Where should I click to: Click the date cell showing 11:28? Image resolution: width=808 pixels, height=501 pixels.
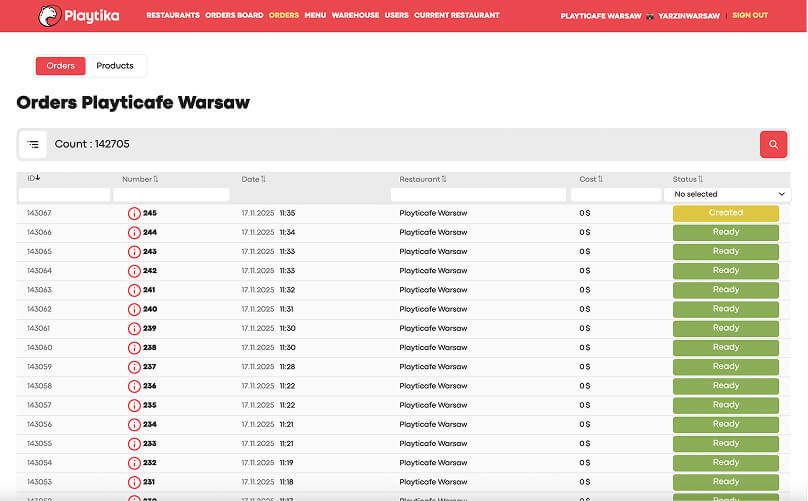tap(268, 367)
